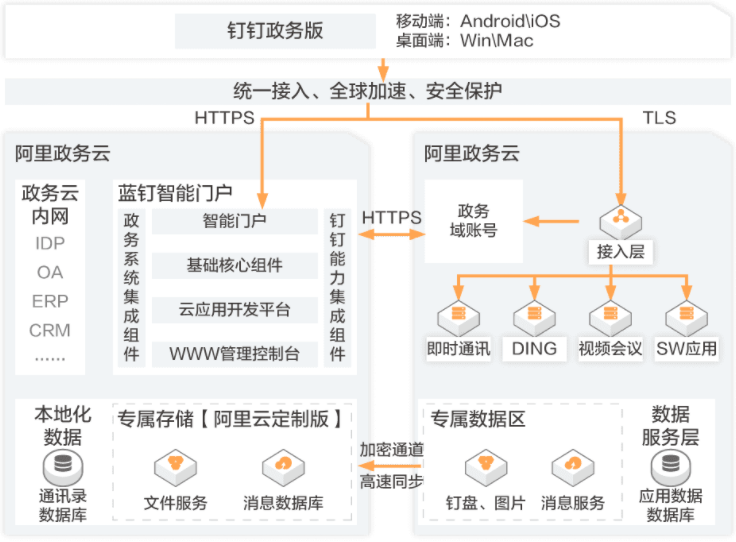Screen dimensions: 736x542
Task: Click the 钉盘、图片 label
Action: click(x=486, y=503)
